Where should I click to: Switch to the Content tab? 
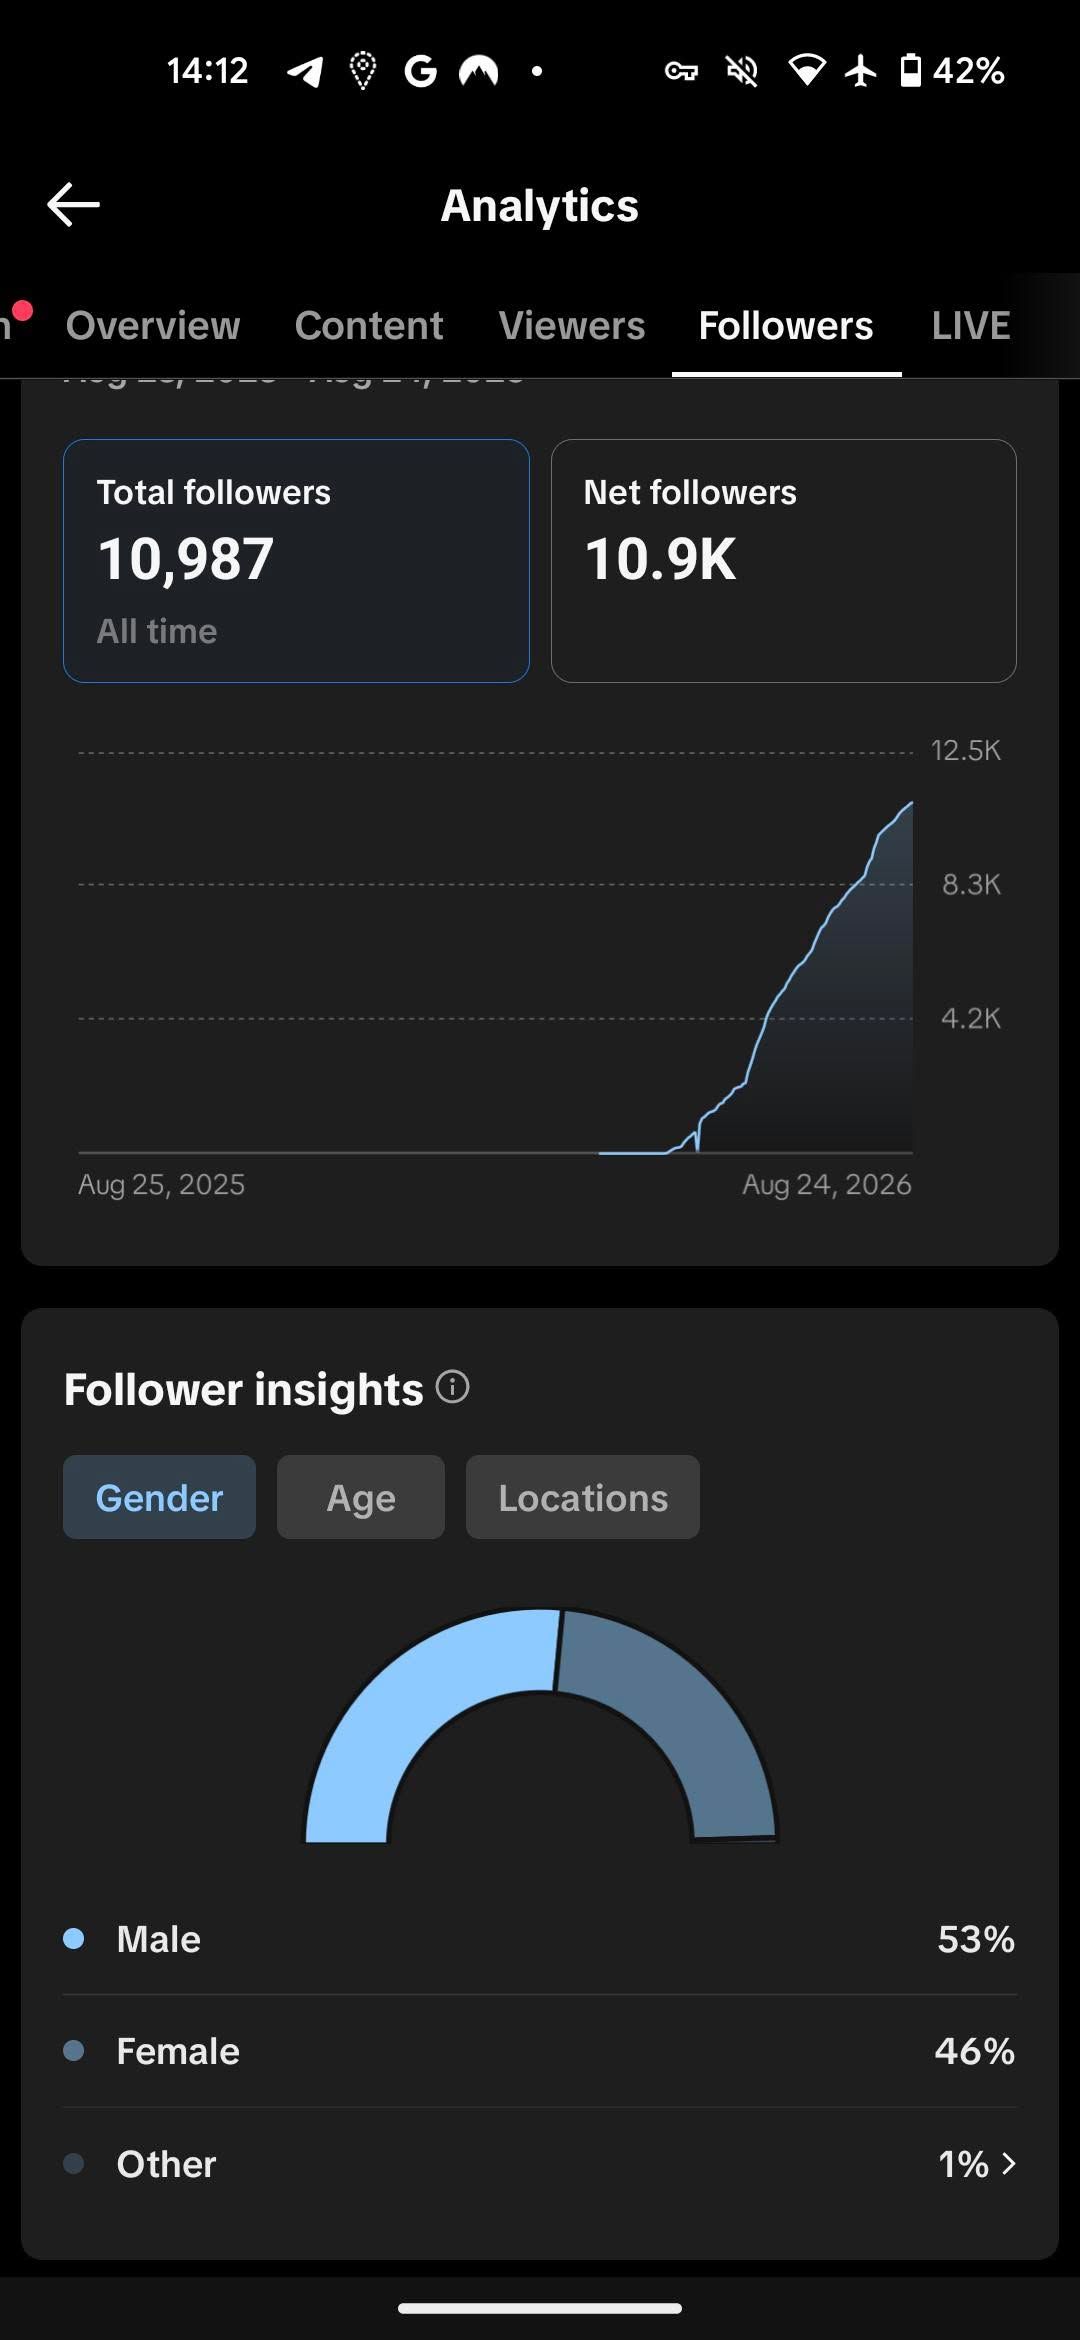(369, 325)
